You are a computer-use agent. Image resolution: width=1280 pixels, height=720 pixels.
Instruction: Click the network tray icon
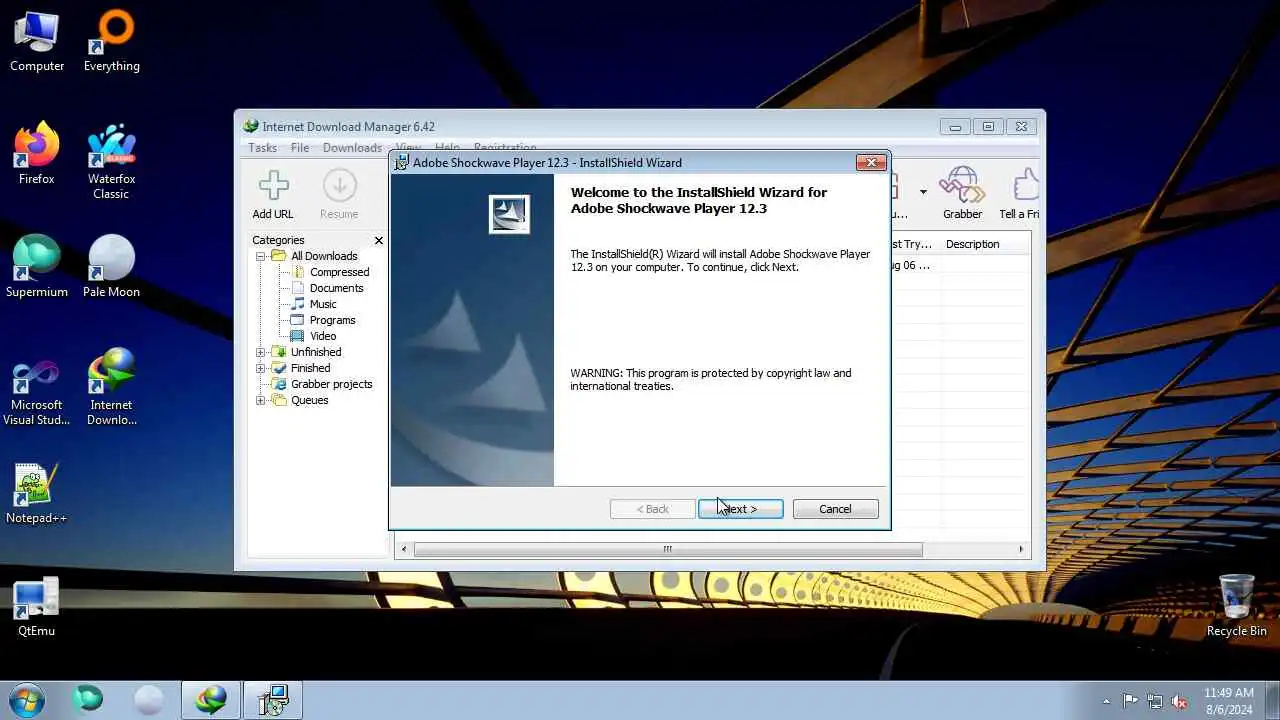[1155, 701]
